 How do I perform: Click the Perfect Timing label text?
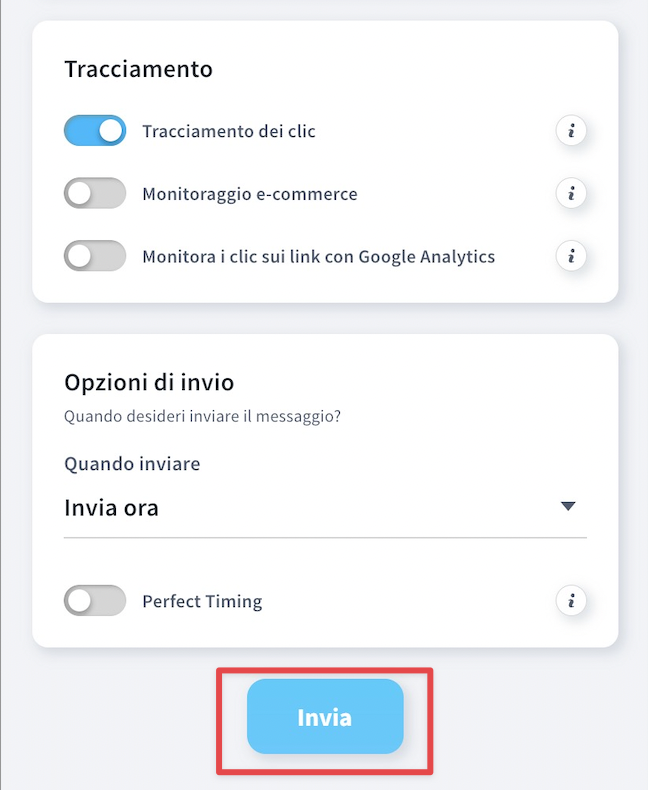tap(202, 601)
